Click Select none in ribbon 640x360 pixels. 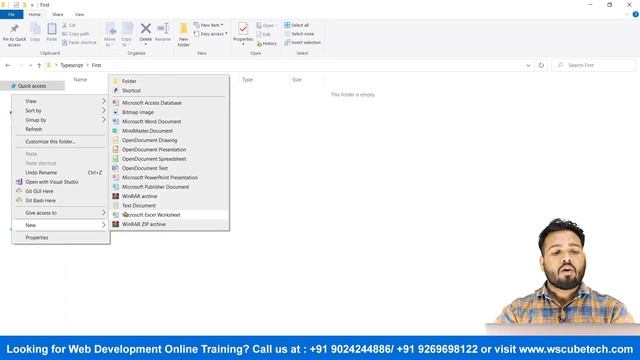tap(299, 34)
